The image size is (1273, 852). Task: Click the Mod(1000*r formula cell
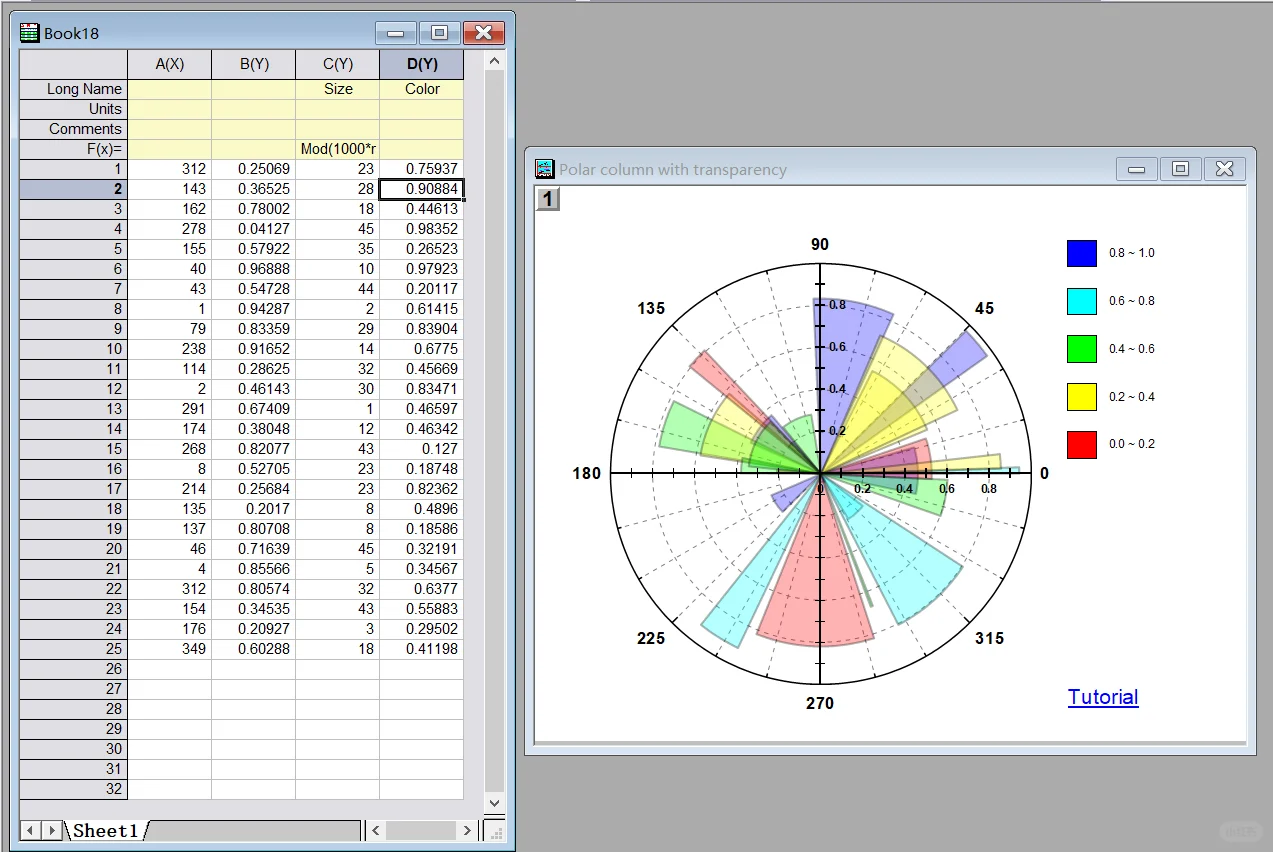[338, 149]
